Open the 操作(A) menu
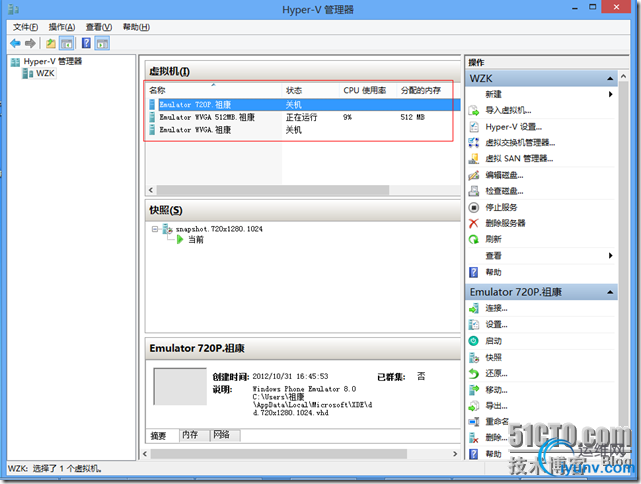The image size is (641, 484). pyautogui.click(x=62, y=27)
